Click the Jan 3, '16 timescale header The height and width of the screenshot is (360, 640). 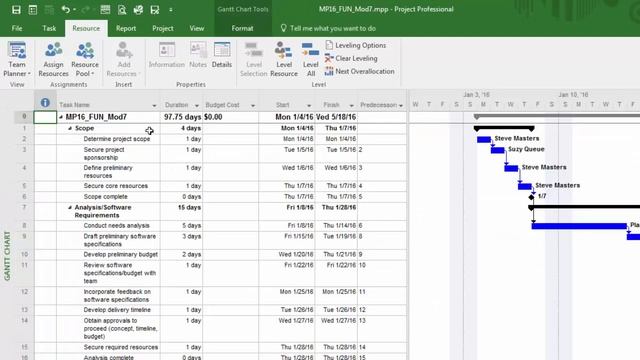point(476,95)
